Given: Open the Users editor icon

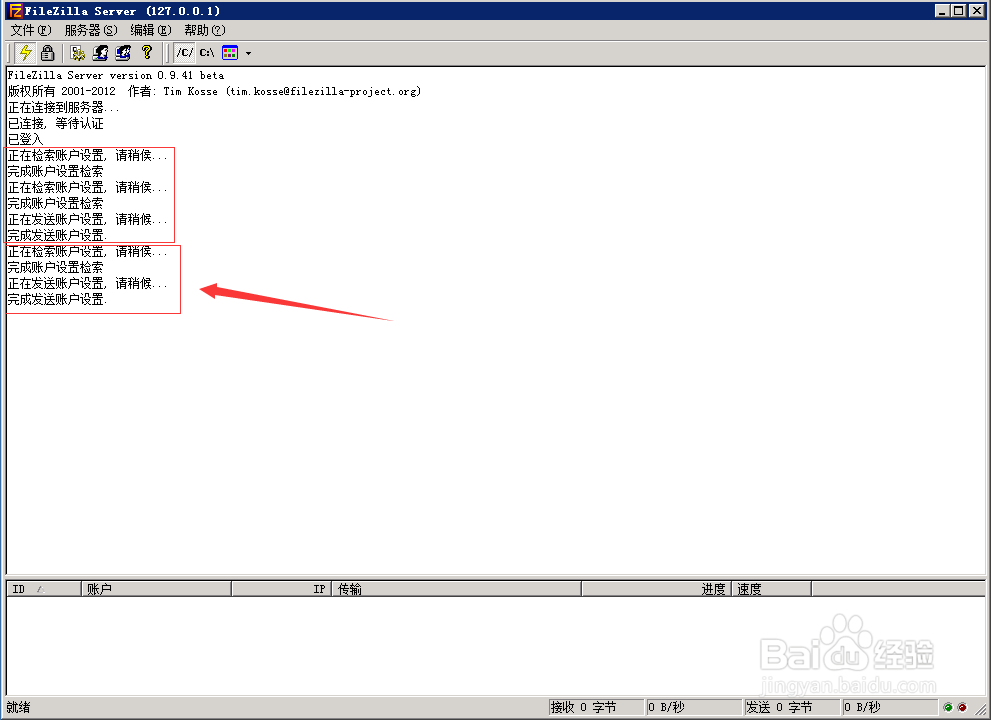Looking at the screenshot, I should (x=100, y=52).
